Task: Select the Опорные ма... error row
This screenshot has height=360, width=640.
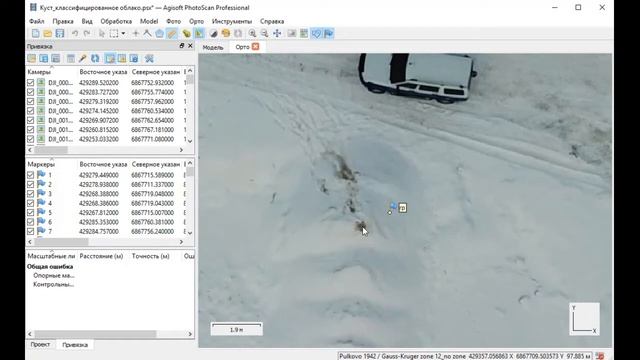Action: [53, 276]
